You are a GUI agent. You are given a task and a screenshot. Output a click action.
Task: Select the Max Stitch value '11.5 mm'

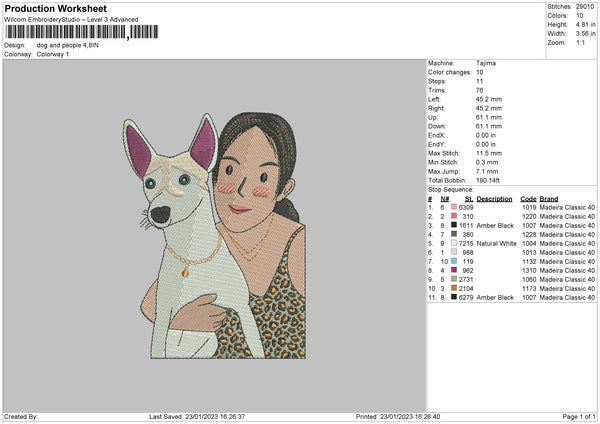click(x=489, y=153)
